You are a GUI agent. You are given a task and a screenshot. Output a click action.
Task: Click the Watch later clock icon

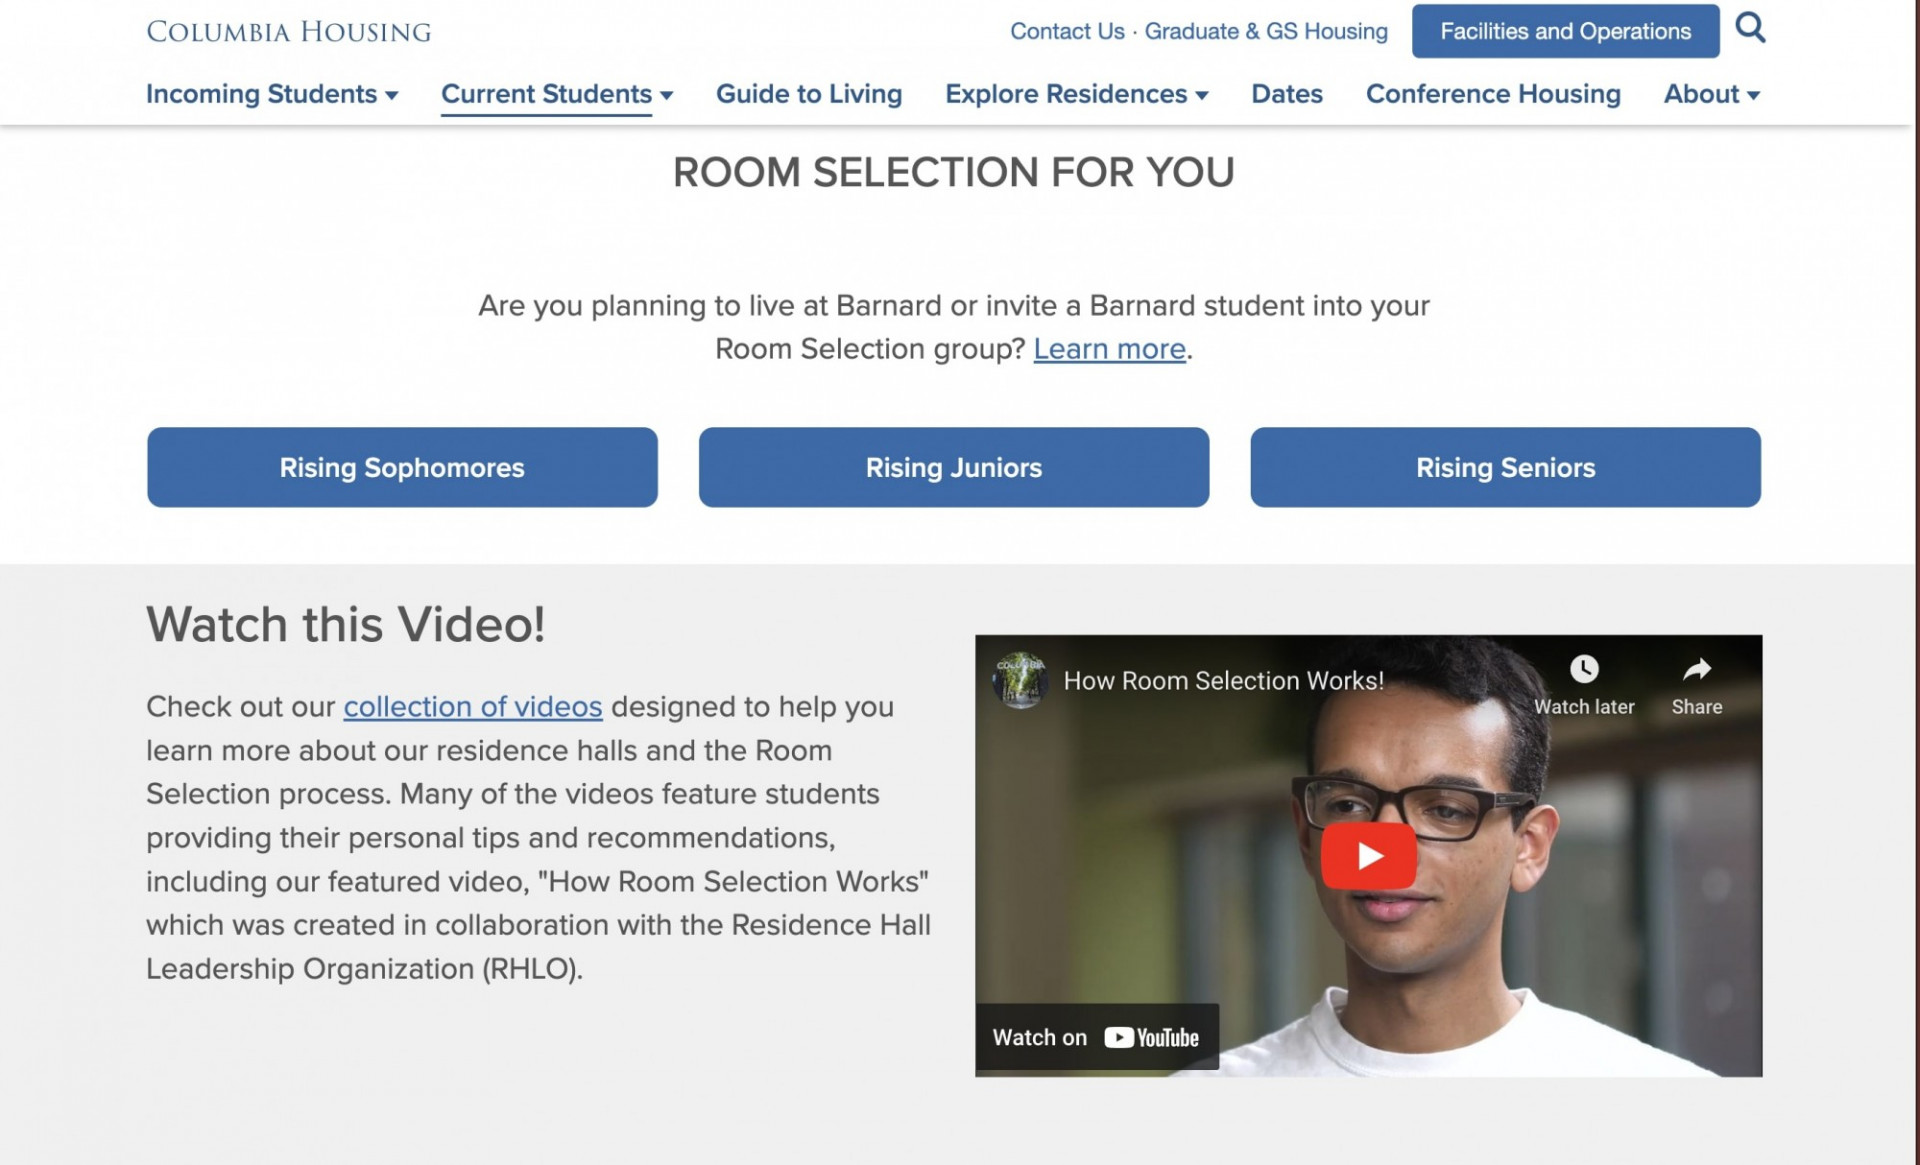[1583, 669]
